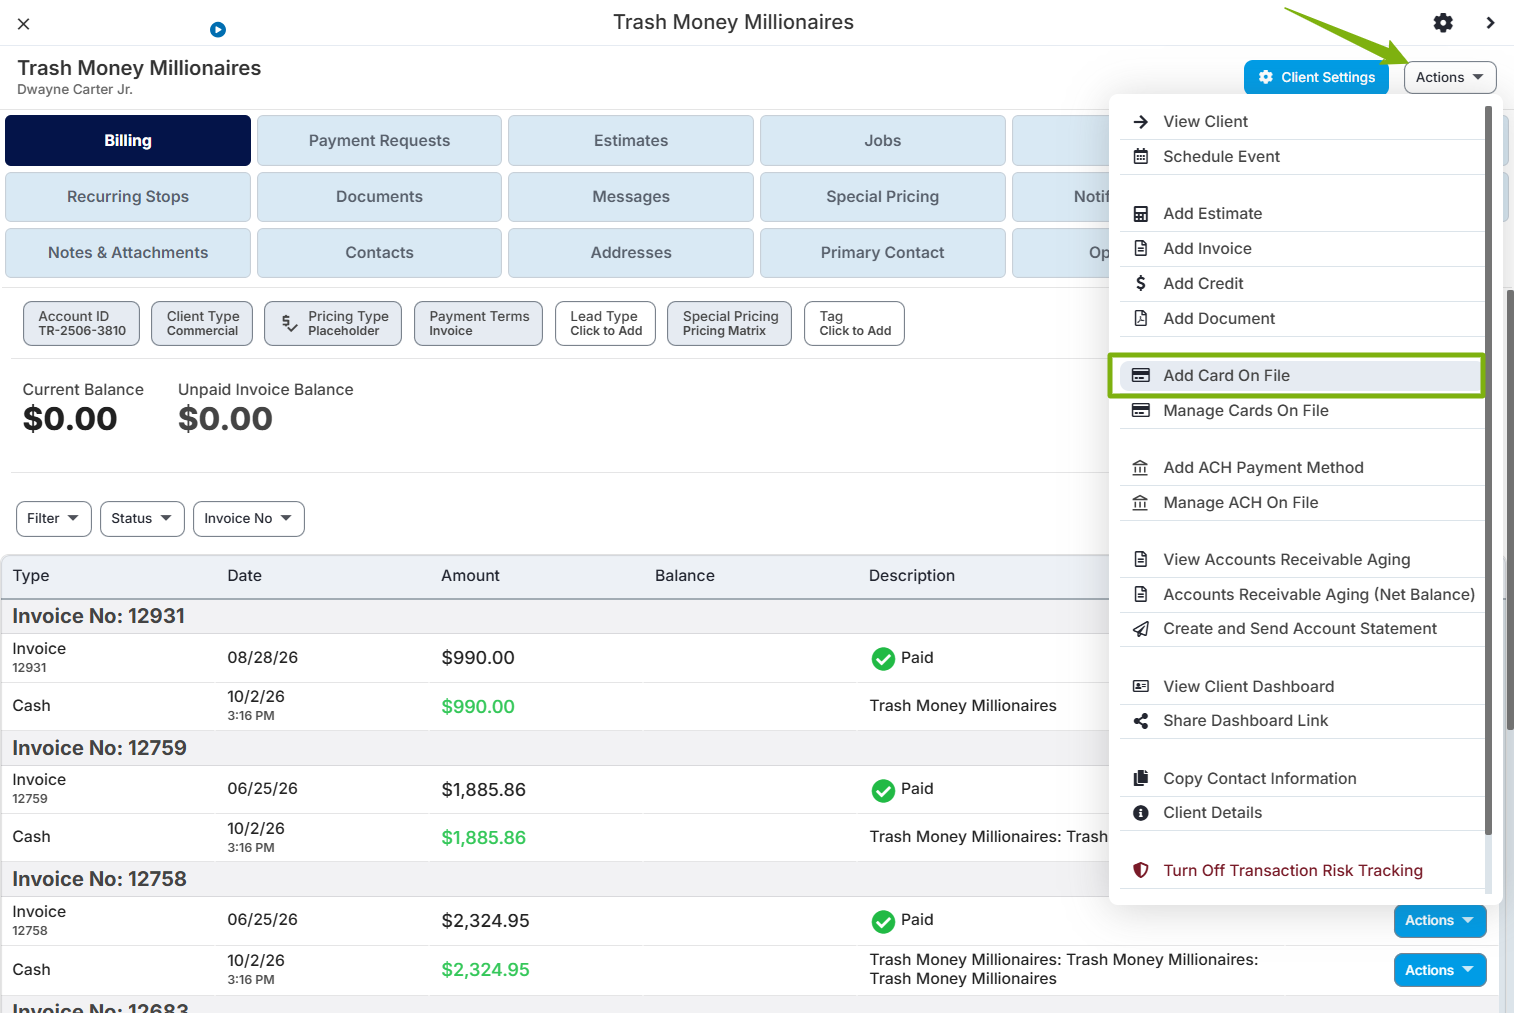
Task: Click the blue play circle icon
Action: click(x=218, y=30)
